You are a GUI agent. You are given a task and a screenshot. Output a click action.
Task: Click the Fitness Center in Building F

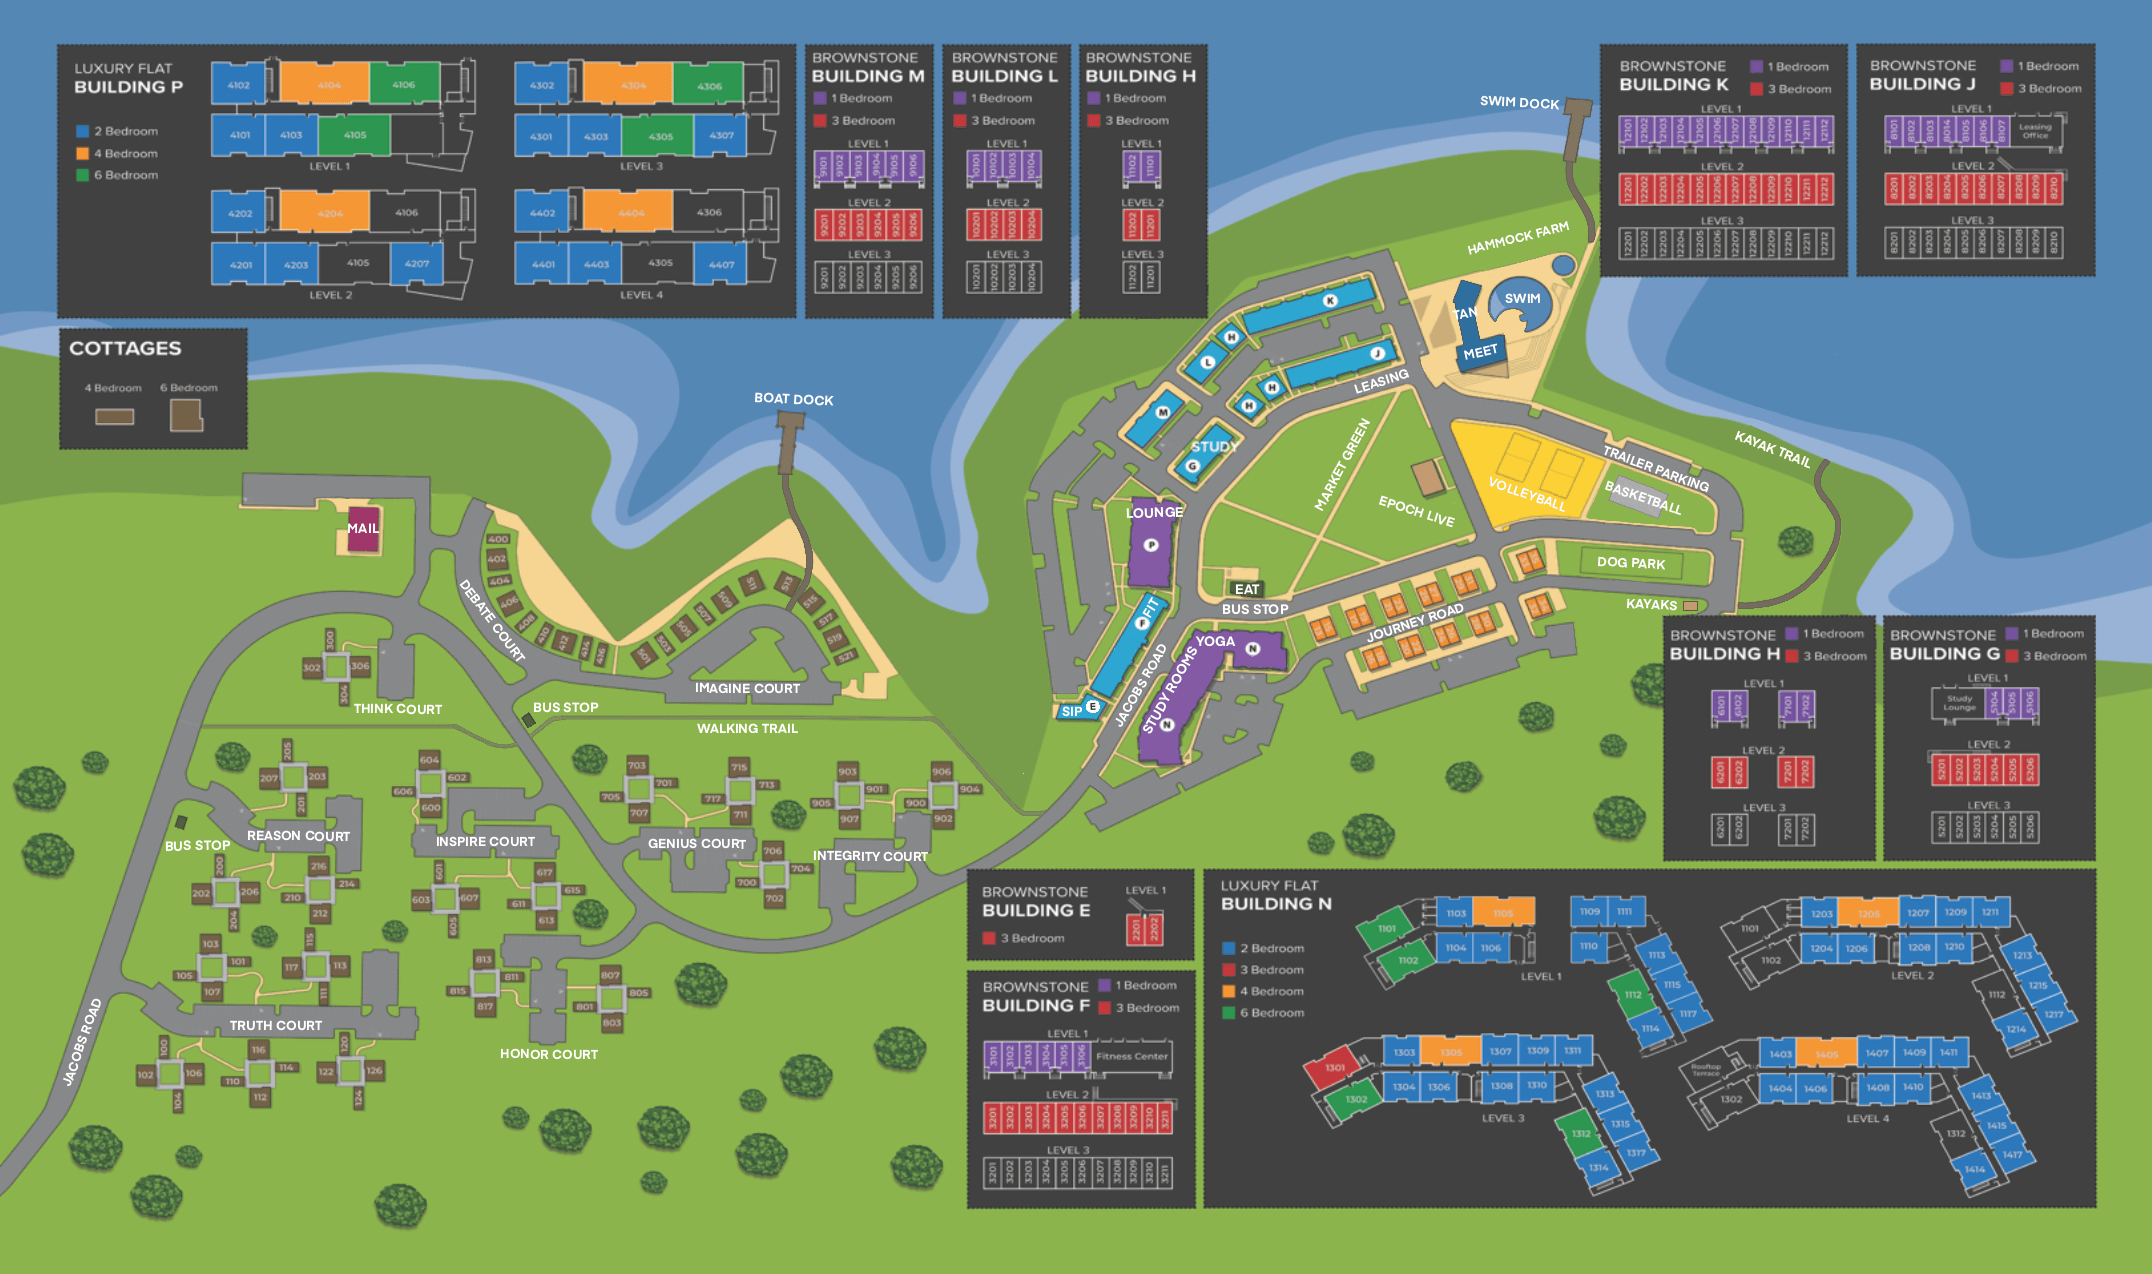pos(1131,1056)
